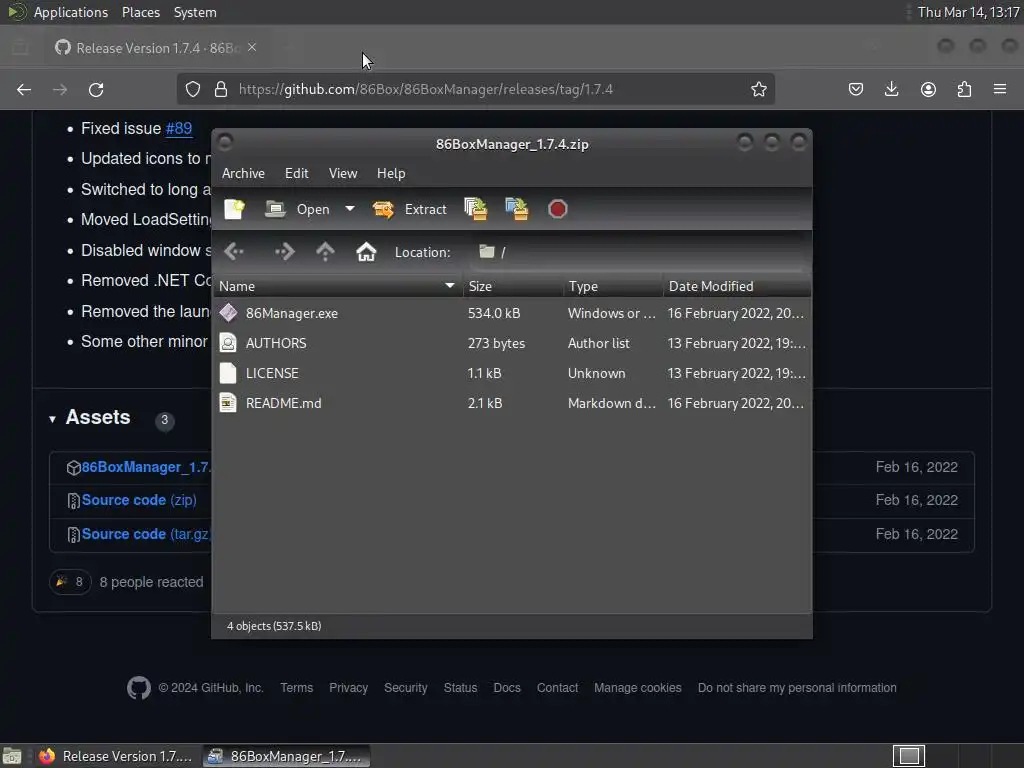Open GitHub Status footer link

(460, 688)
